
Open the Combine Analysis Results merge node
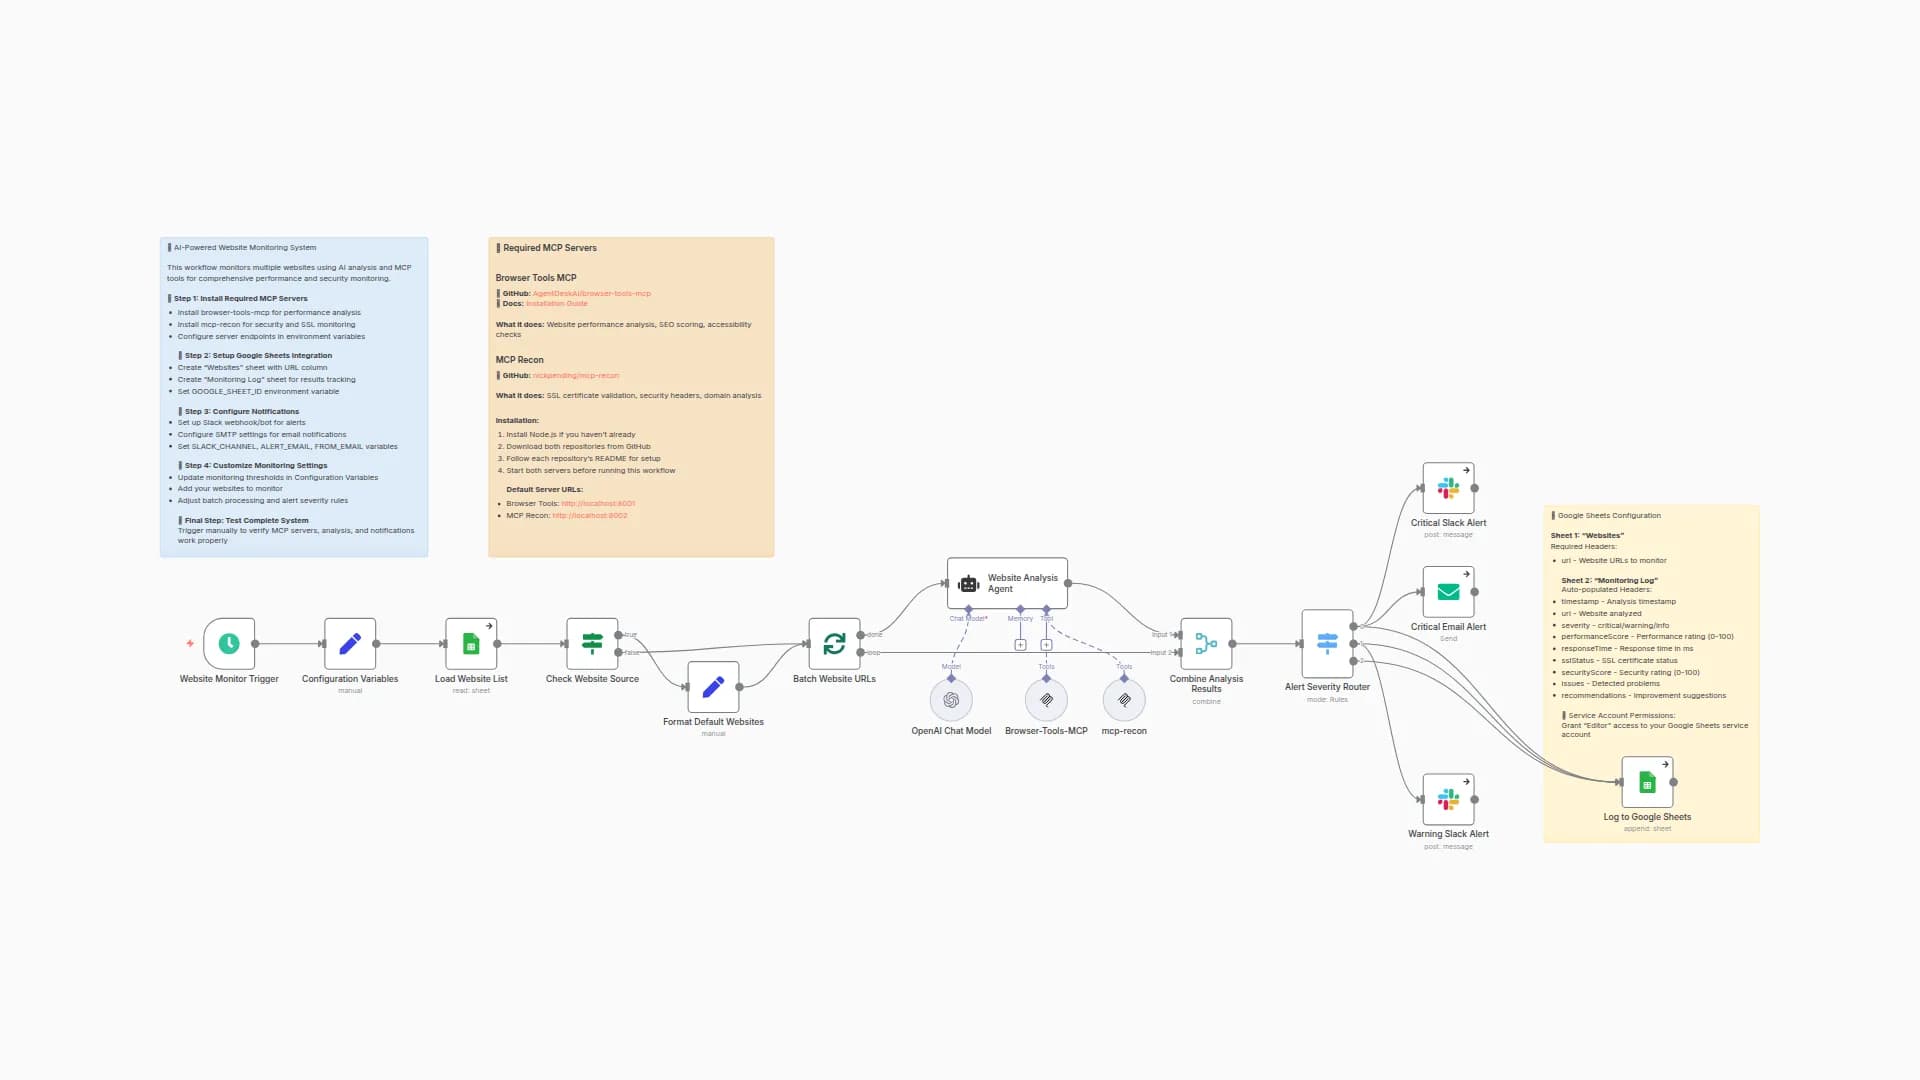click(x=1205, y=644)
